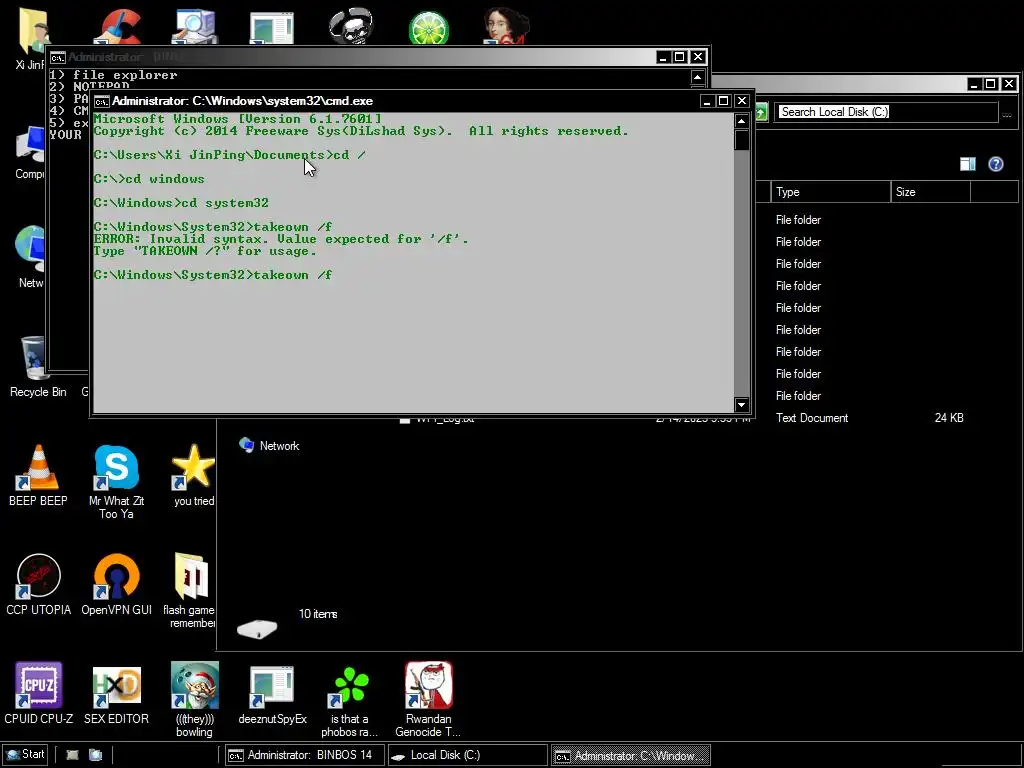Open the deeznutSpyEx shortcut

click(x=272, y=694)
